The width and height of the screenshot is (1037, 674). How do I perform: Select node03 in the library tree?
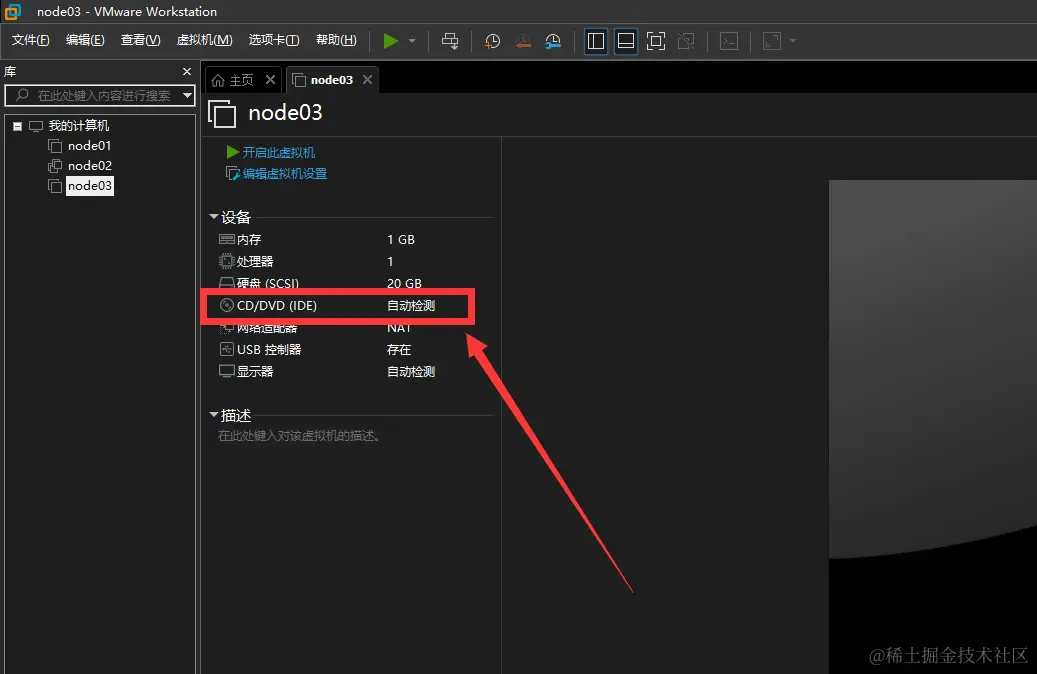tap(90, 185)
